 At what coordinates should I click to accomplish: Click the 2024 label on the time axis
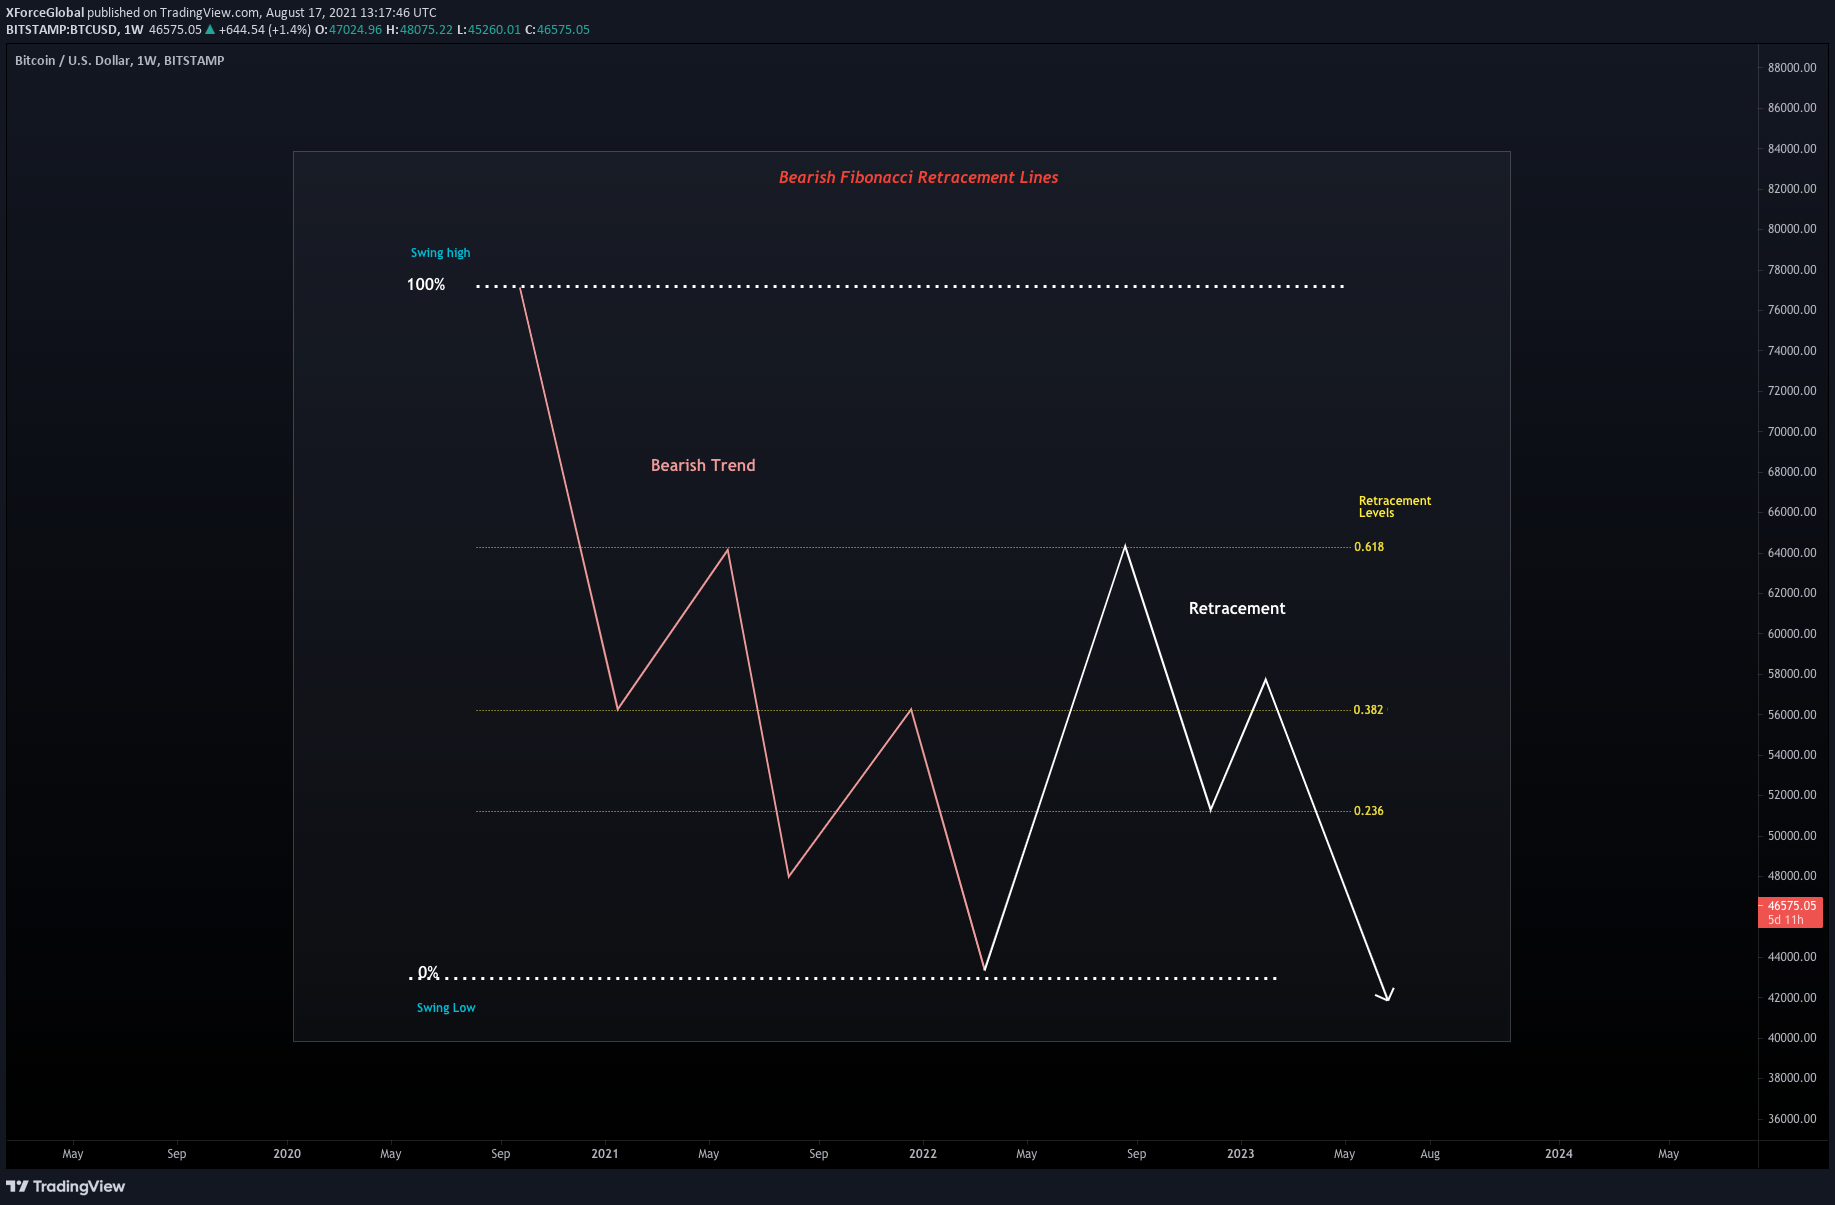tap(1559, 1154)
